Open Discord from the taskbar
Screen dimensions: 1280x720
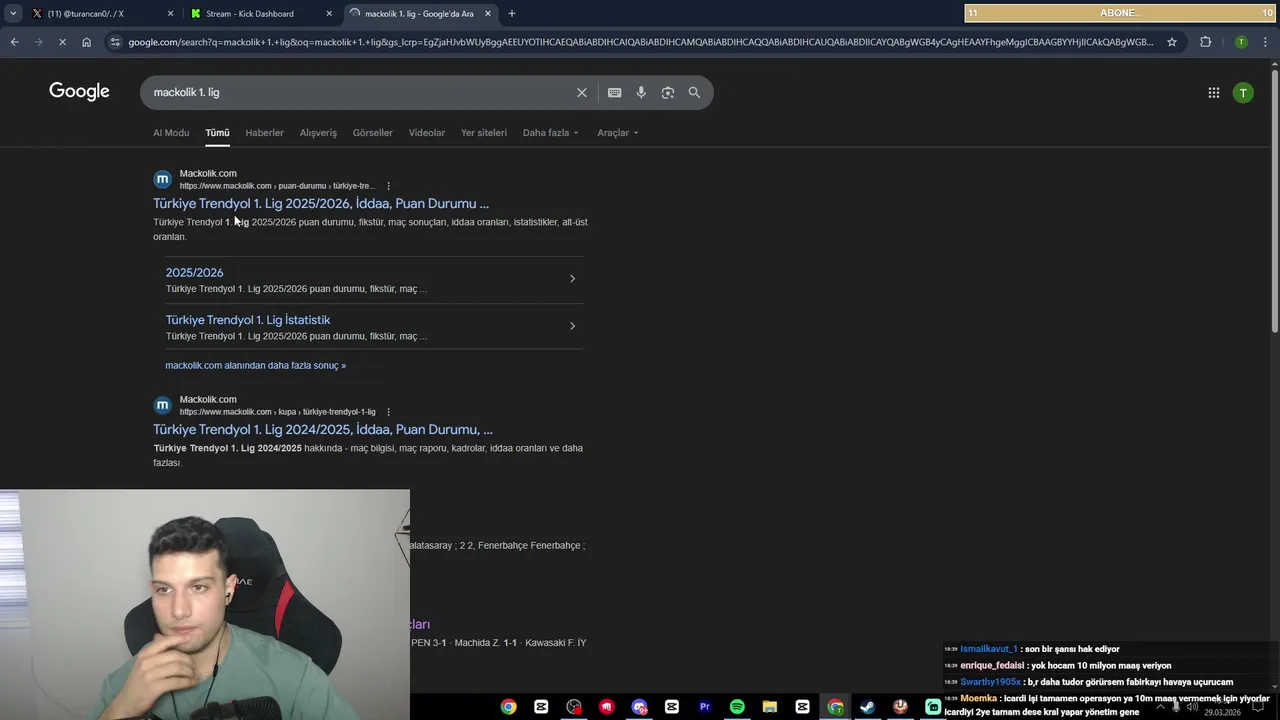(x=639, y=707)
